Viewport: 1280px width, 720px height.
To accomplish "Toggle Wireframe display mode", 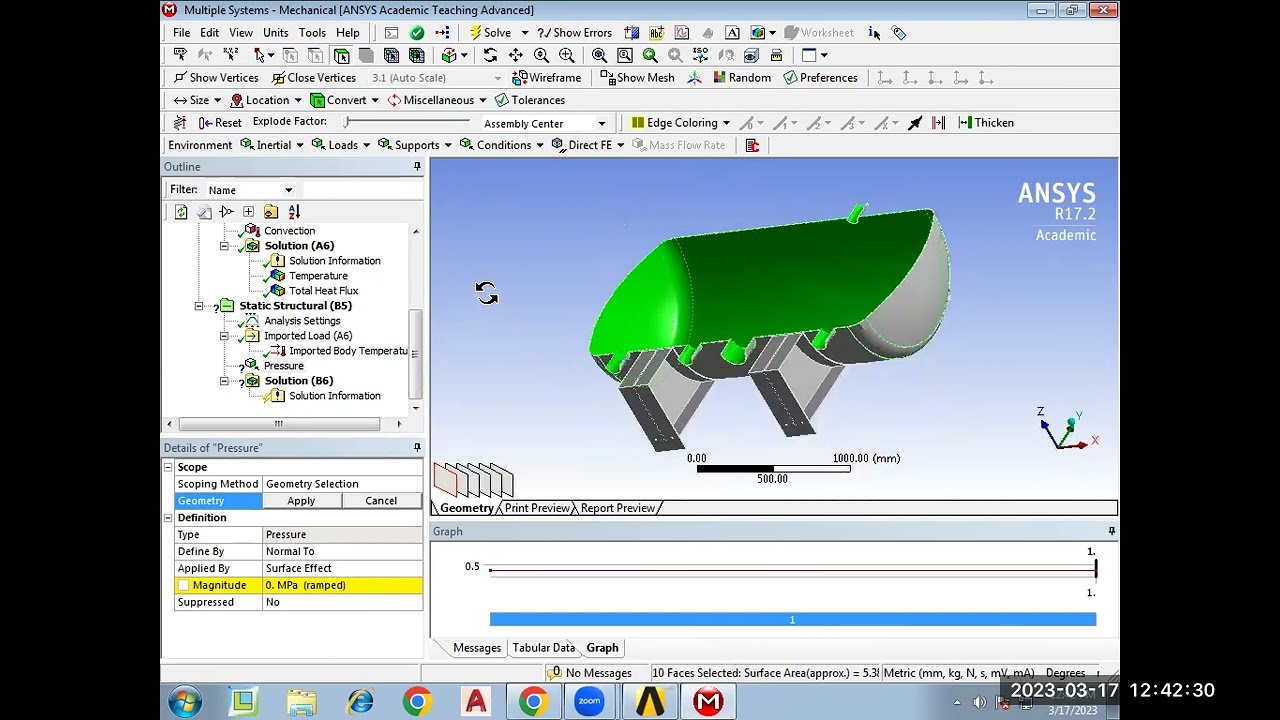I will pos(546,78).
